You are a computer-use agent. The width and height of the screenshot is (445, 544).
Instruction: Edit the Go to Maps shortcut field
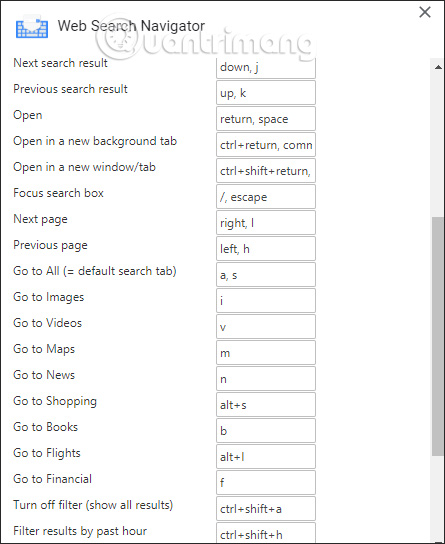266,353
